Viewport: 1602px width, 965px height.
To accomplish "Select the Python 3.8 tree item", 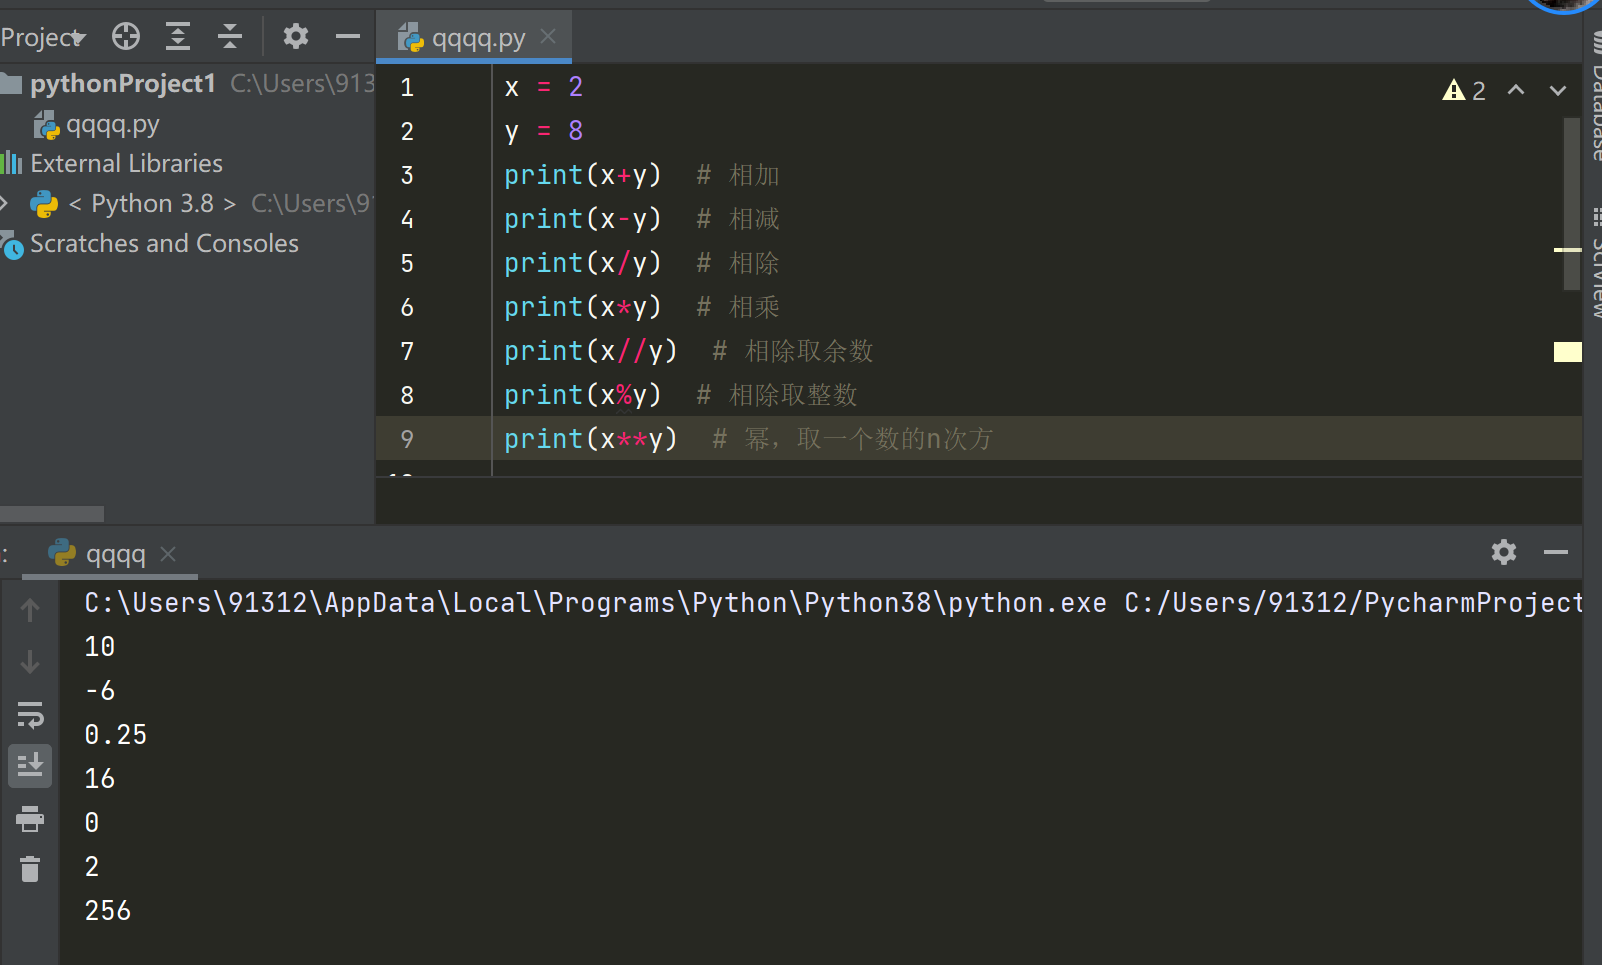I will [152, 204].
